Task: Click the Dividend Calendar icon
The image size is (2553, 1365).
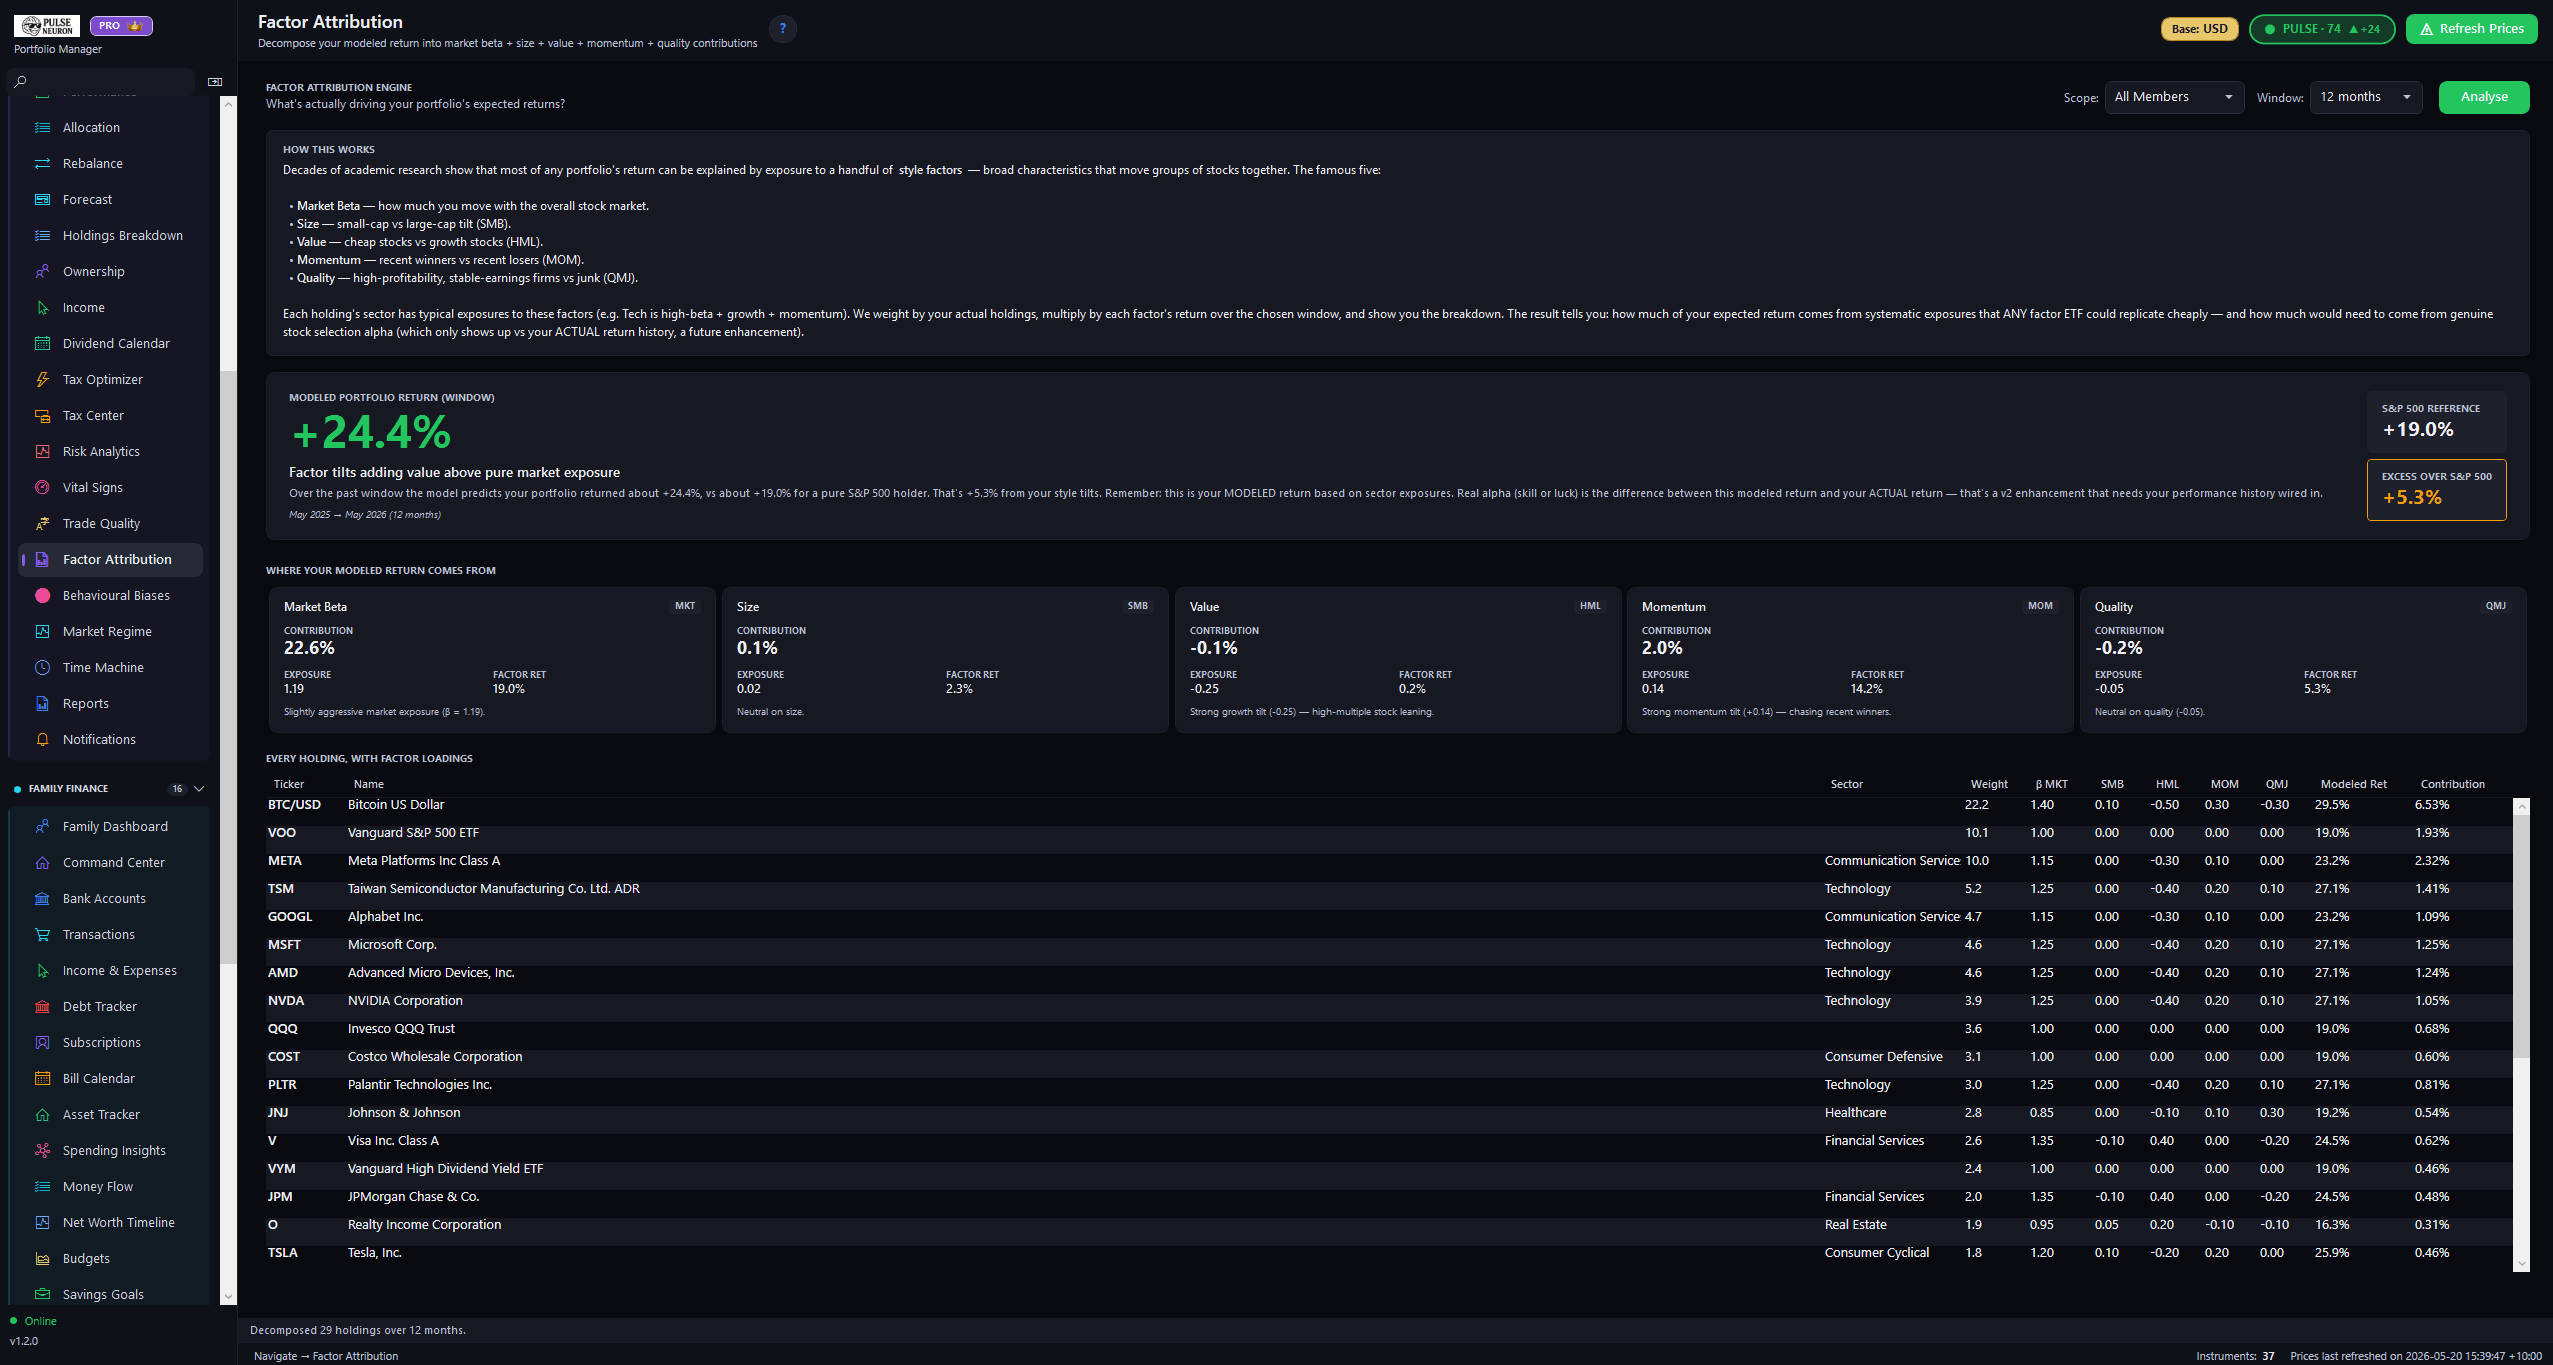Action: coord(42,343)
